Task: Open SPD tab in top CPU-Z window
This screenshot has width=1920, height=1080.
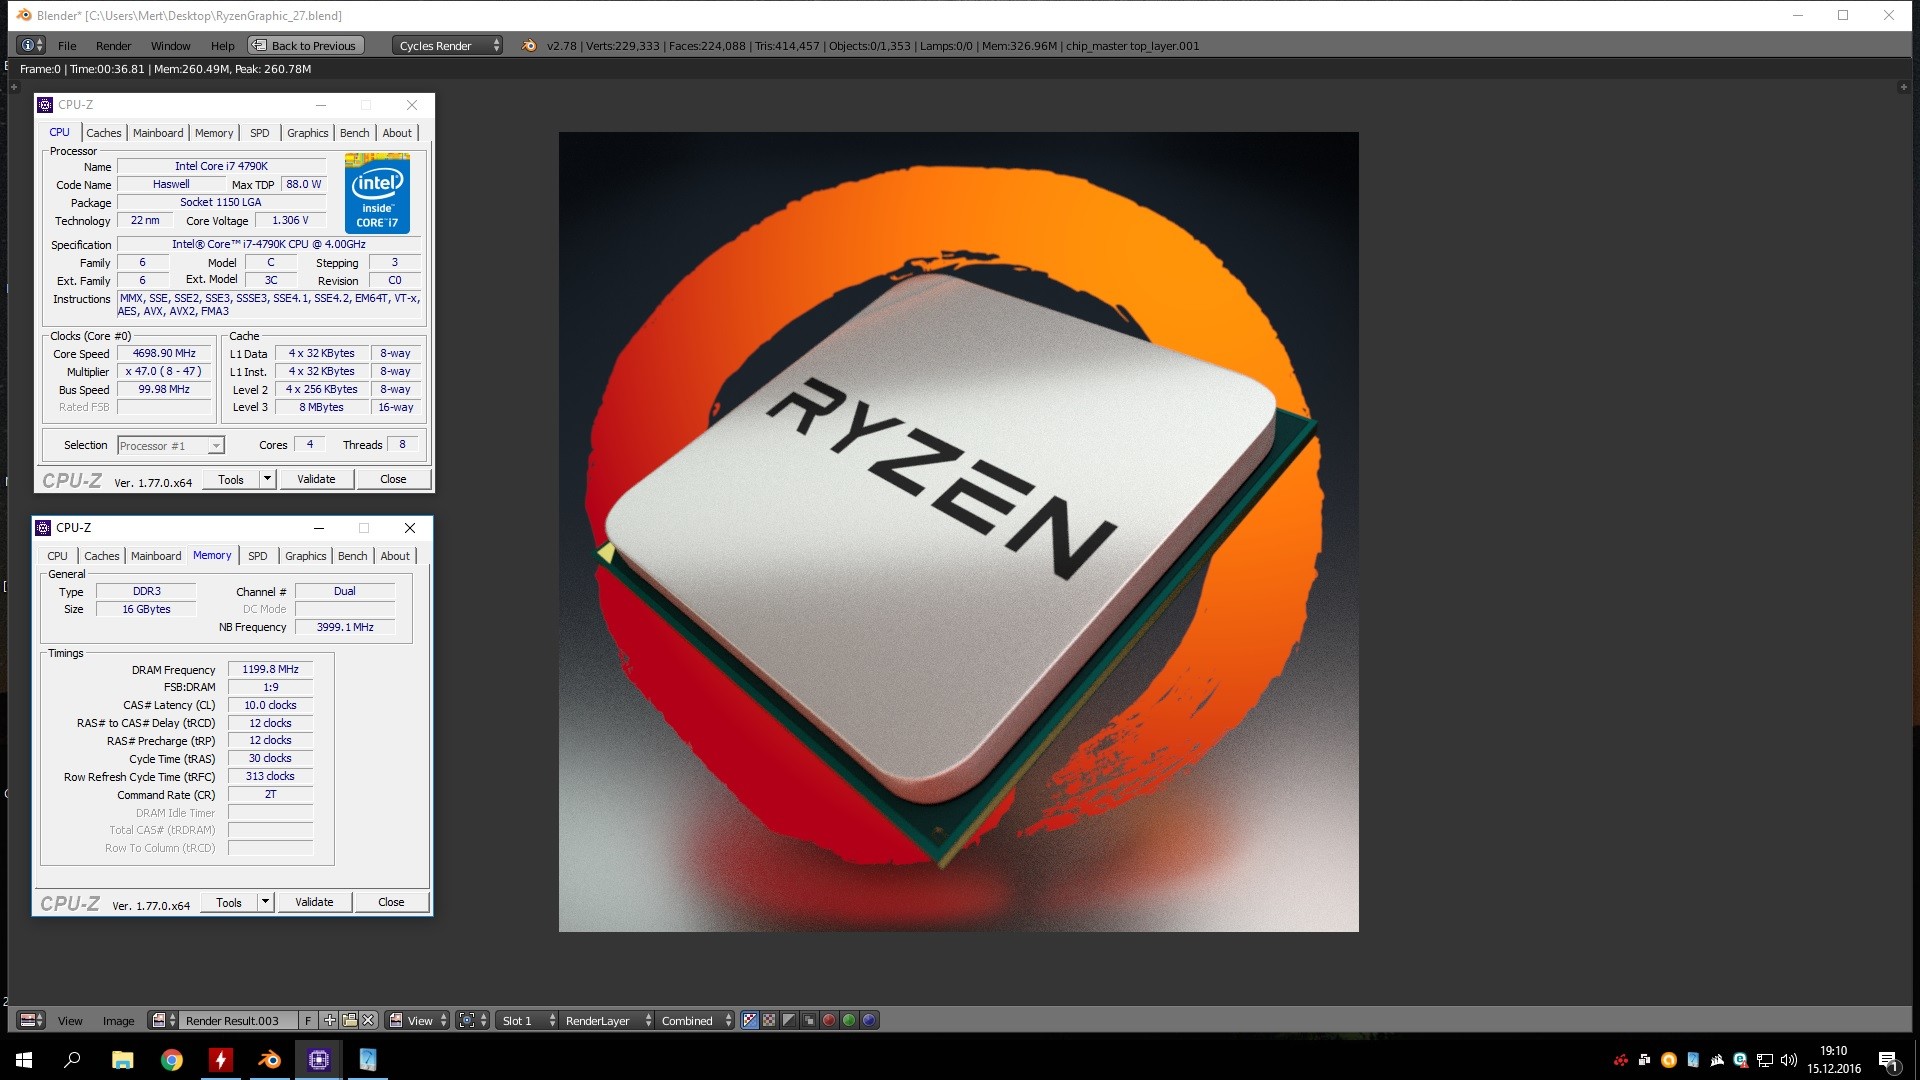Action: click(259, 133)
